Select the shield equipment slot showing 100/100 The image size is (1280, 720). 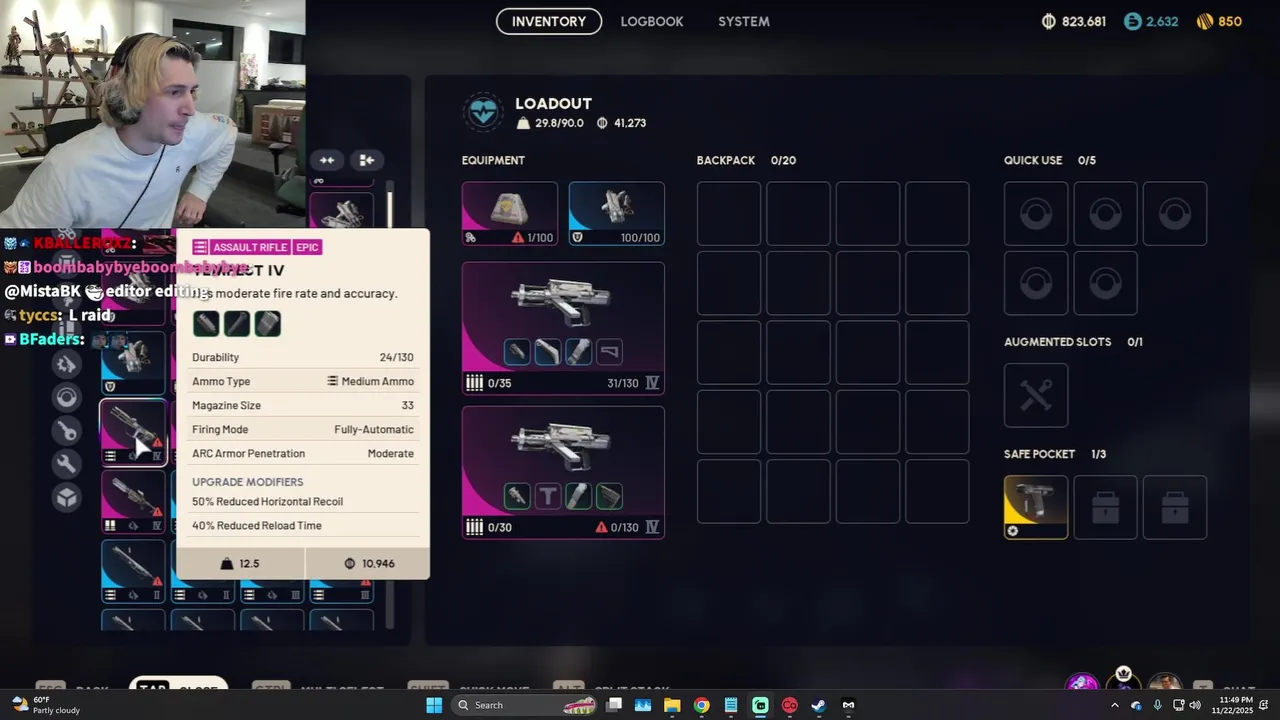pos(616,214)
